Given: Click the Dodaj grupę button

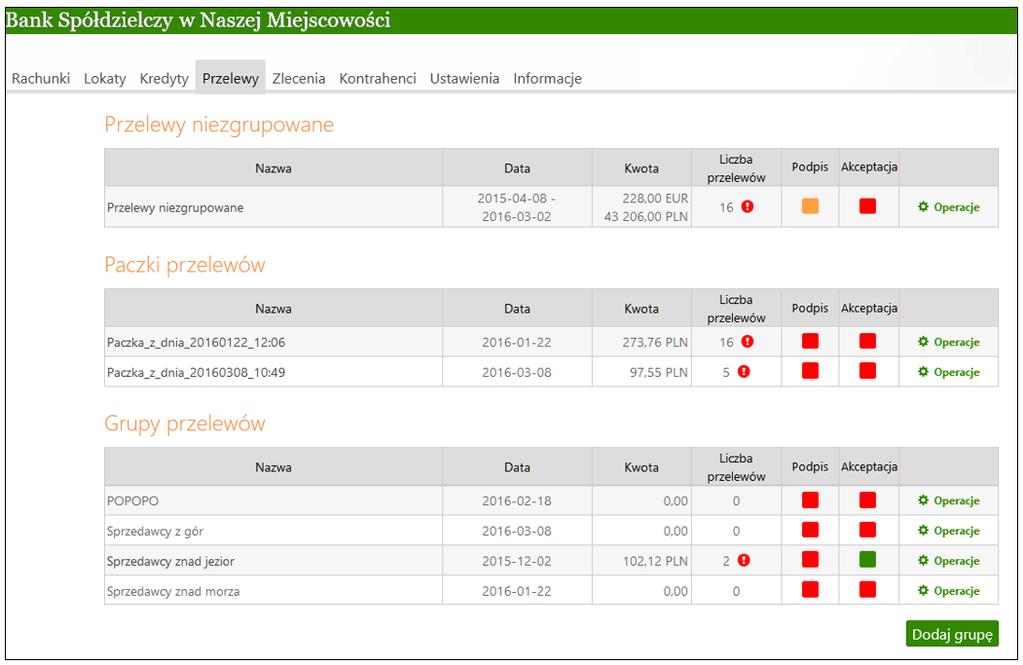Looking at the screenshot, I should (x=952, y=634).
